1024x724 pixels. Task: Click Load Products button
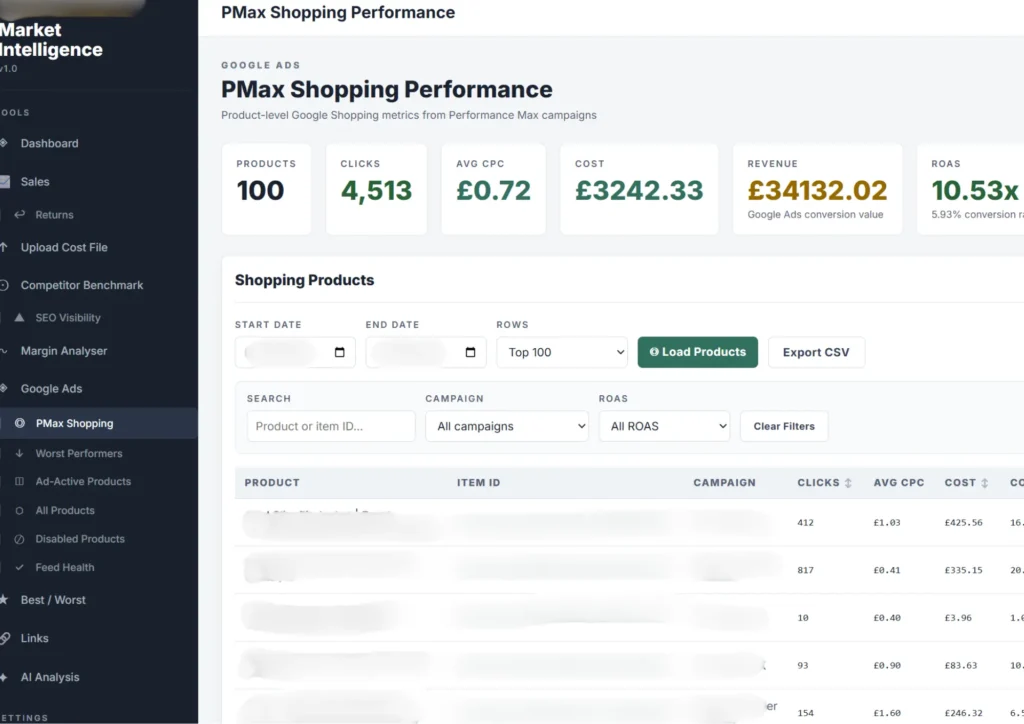pos(697,353)
